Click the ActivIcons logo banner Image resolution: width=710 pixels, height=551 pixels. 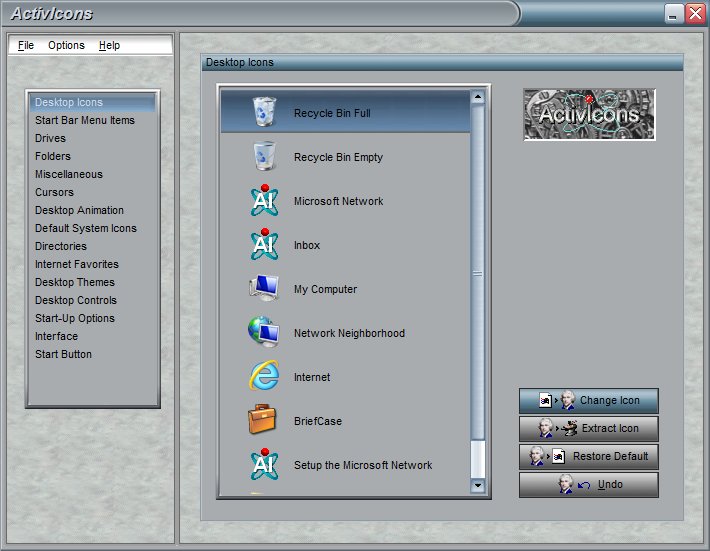tap(589, 115)
